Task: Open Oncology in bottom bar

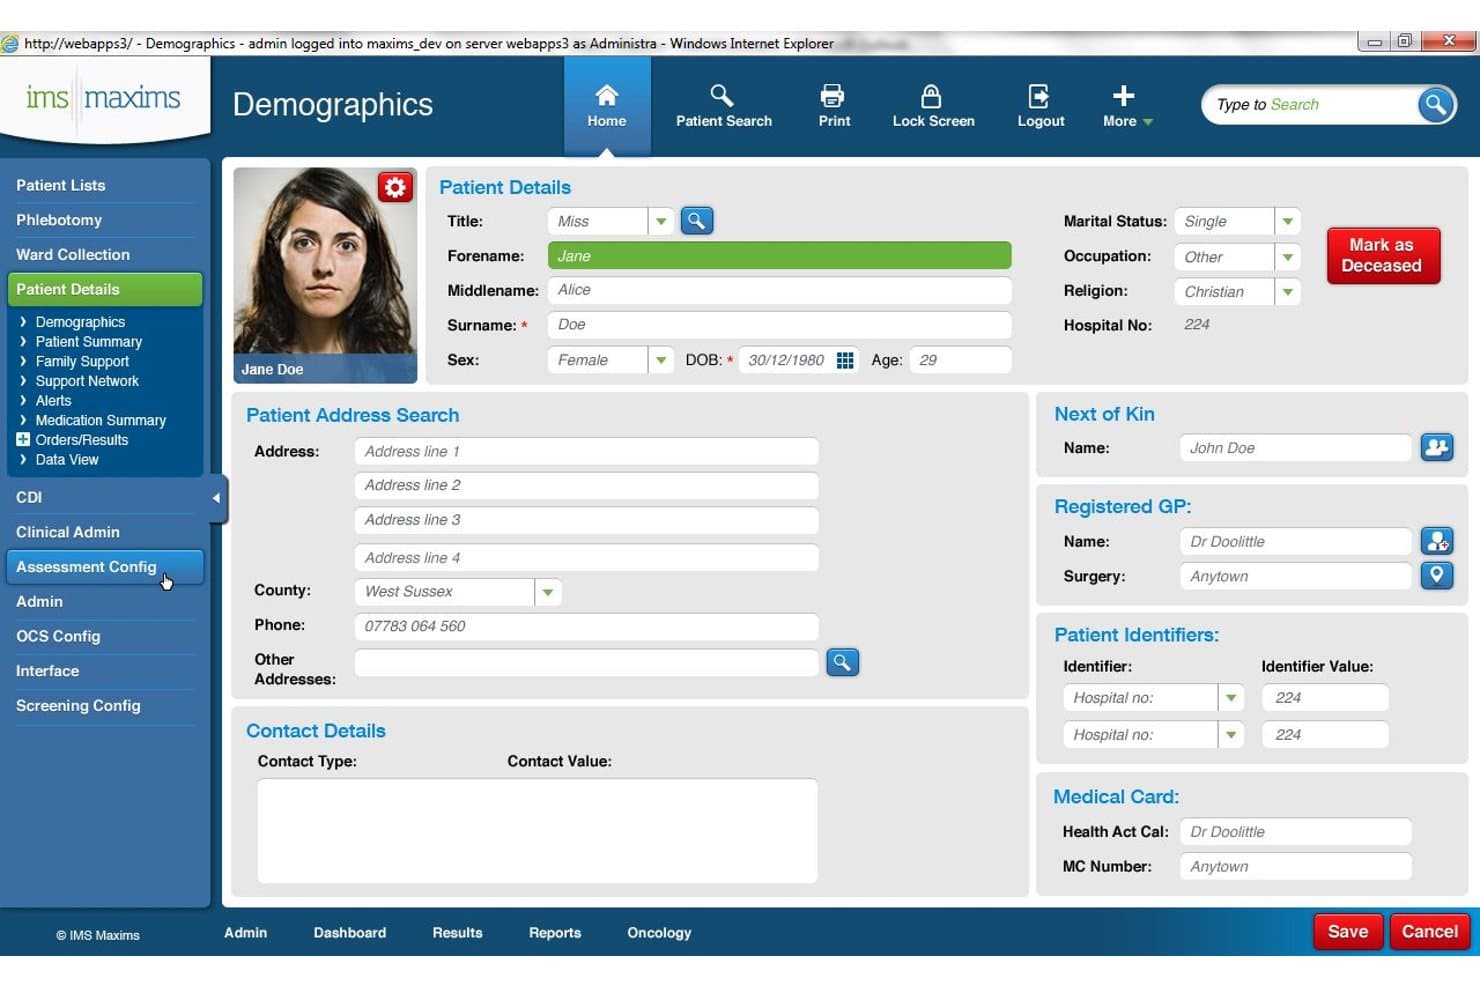Action: click(659, 932)
